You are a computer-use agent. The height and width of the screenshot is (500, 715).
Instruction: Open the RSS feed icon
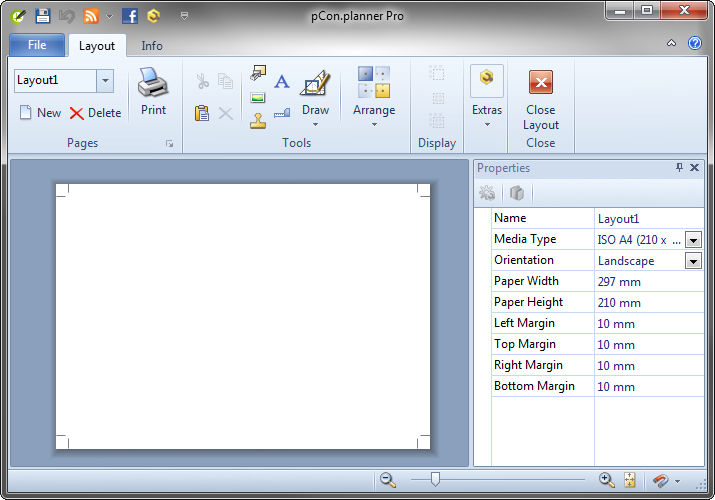coord(91,16)
